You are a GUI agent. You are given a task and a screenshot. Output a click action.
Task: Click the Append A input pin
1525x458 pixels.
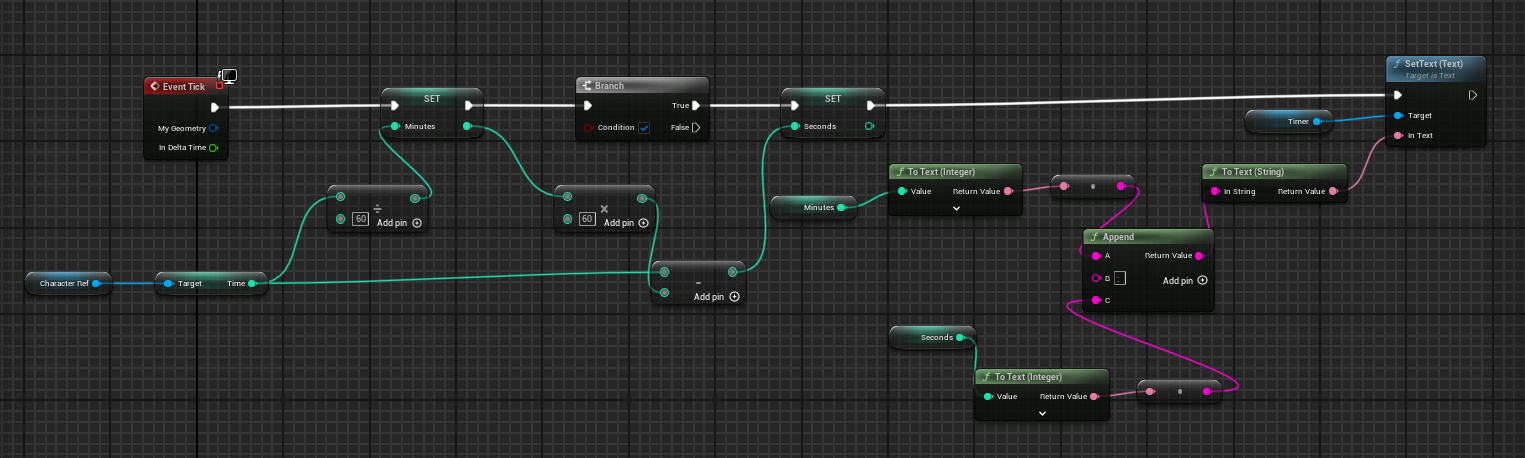click(x=1096, y=256)
